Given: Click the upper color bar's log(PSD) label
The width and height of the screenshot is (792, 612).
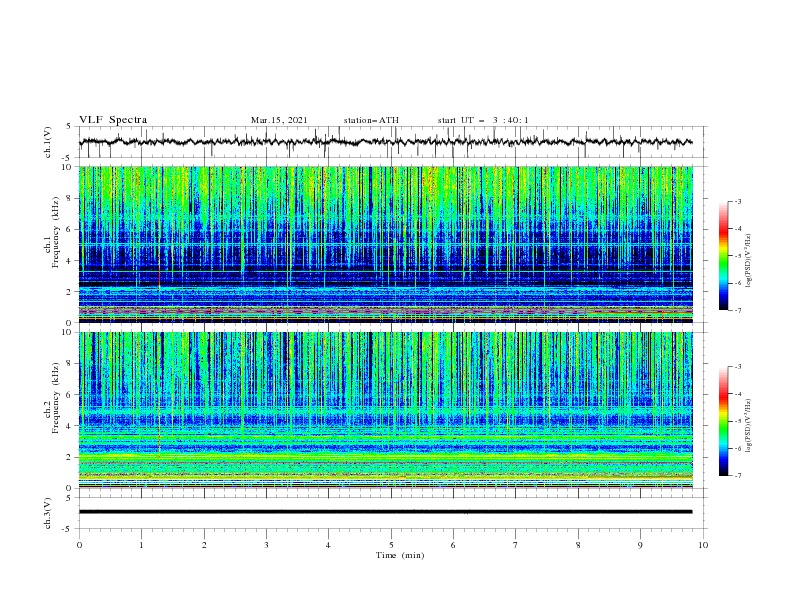Looking at the screenshot, I should 748,261.
